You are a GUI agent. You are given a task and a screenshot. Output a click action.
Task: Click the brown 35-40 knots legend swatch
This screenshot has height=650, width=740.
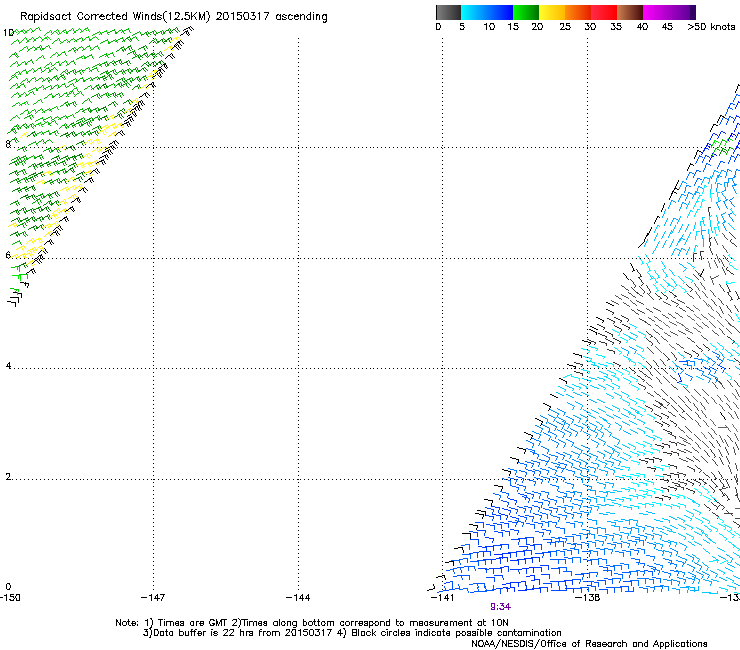point(630,12)
